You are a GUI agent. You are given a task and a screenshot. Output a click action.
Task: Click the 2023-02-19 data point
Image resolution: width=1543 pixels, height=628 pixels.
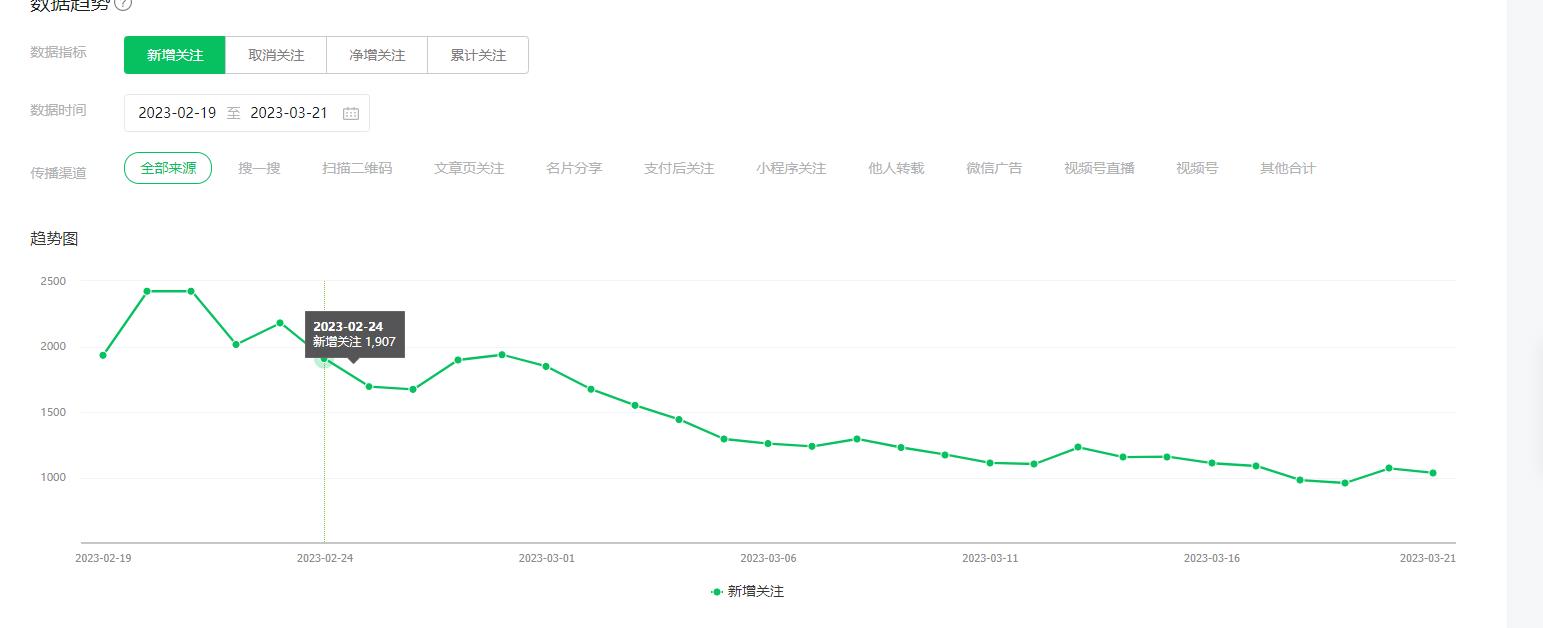point(103,355)
